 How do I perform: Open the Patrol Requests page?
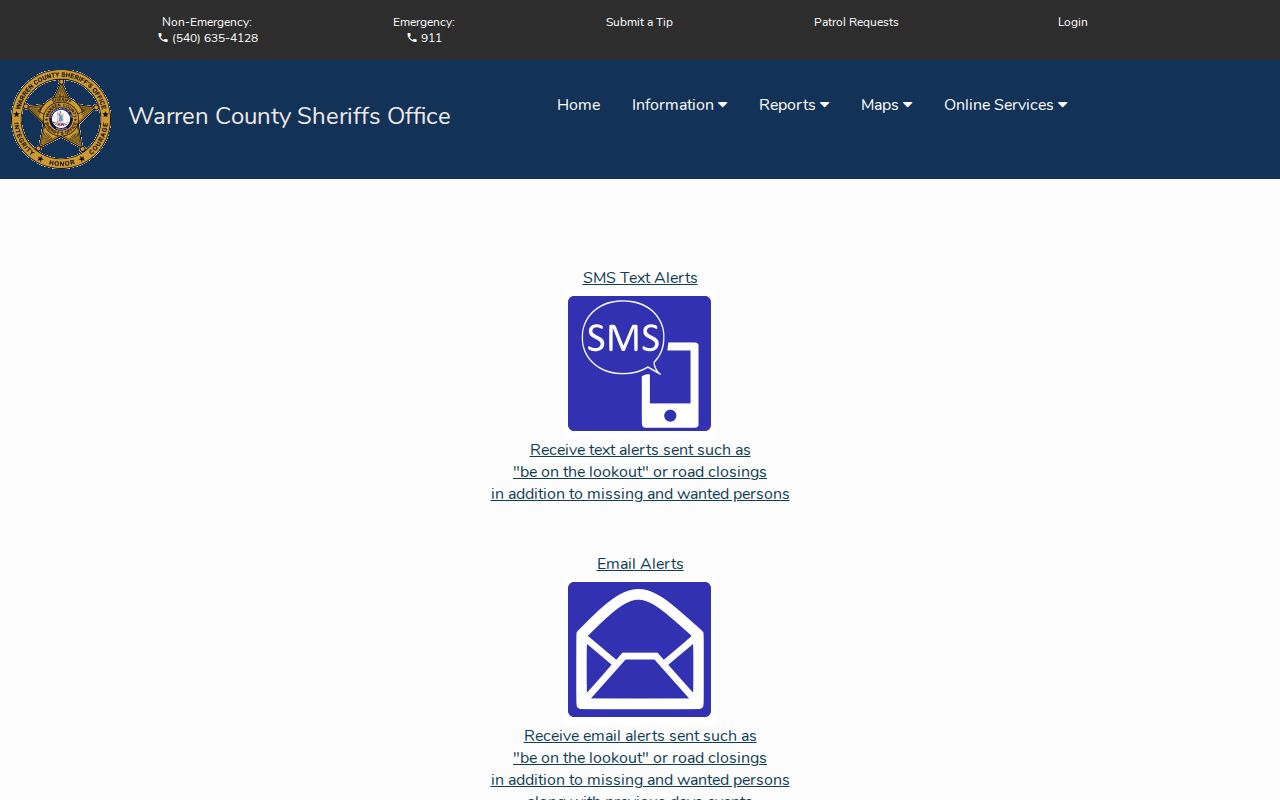coord(856,22)
